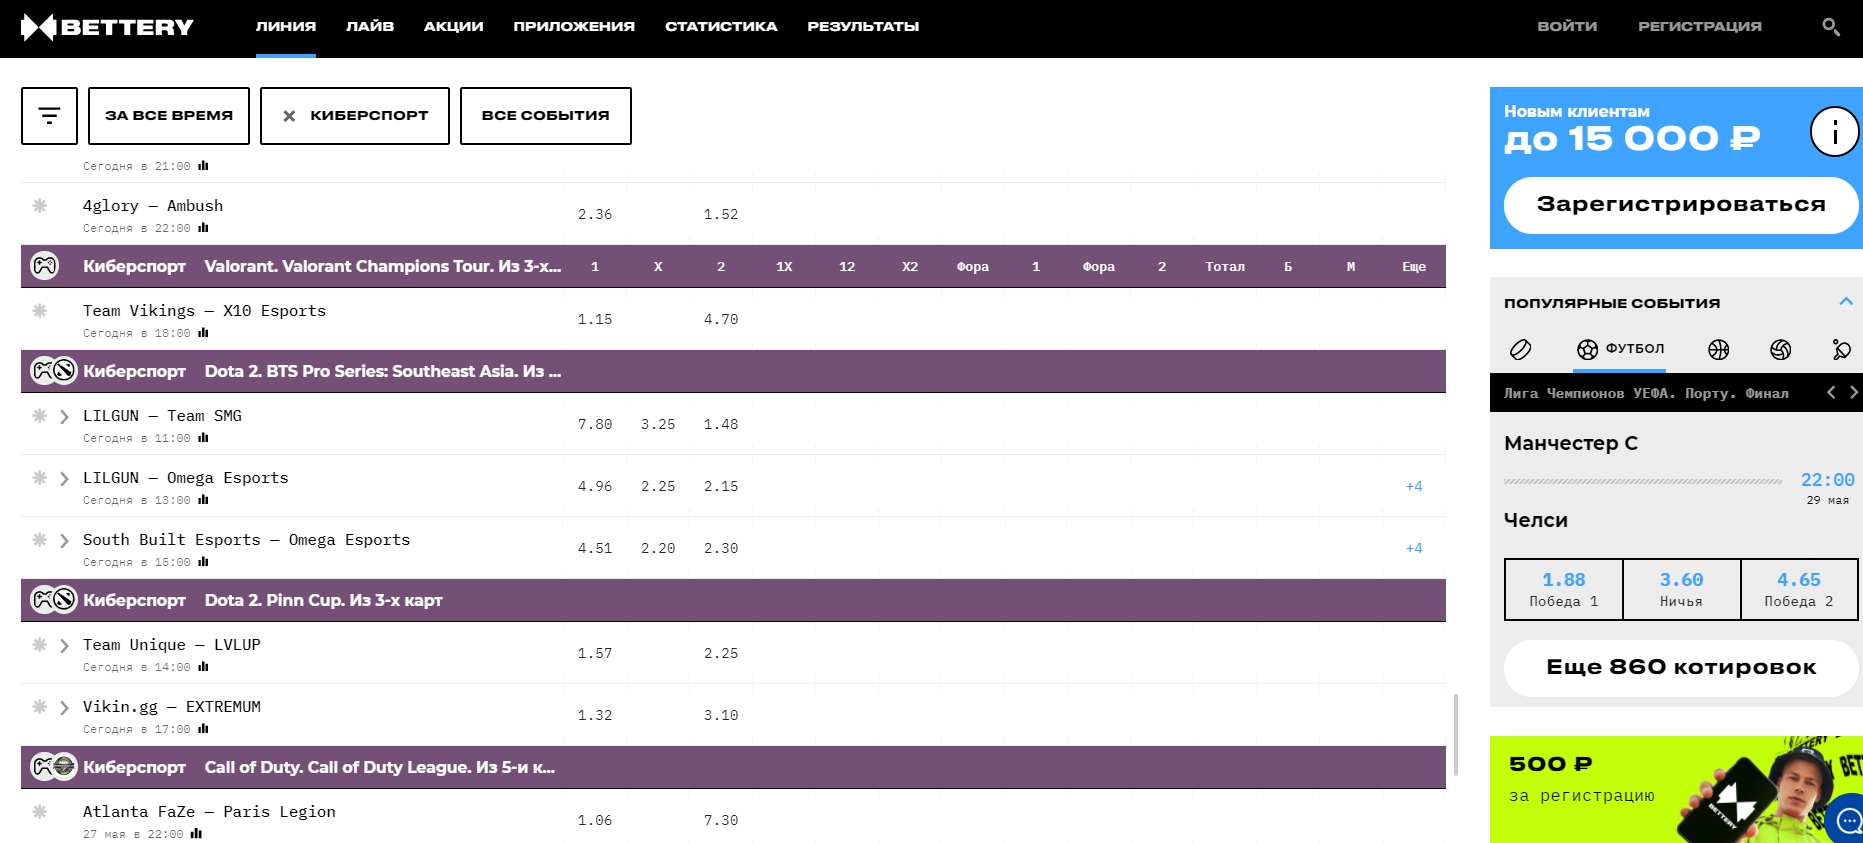The width and height of the screenshot is (1863, 843).
Task: Click the search magnifier icon
Action: click(1830, 27)
